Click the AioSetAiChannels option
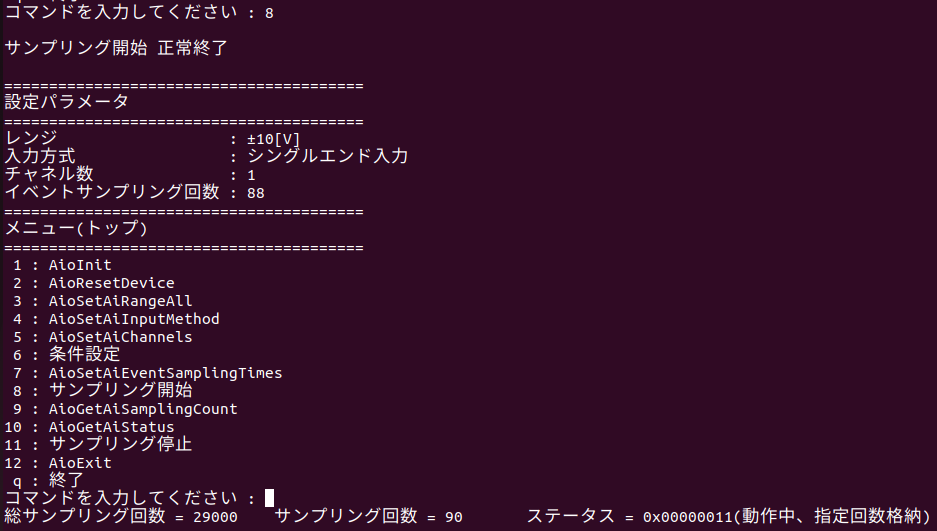Viewport: 937px width, 531px height. (x=120, y=337)
